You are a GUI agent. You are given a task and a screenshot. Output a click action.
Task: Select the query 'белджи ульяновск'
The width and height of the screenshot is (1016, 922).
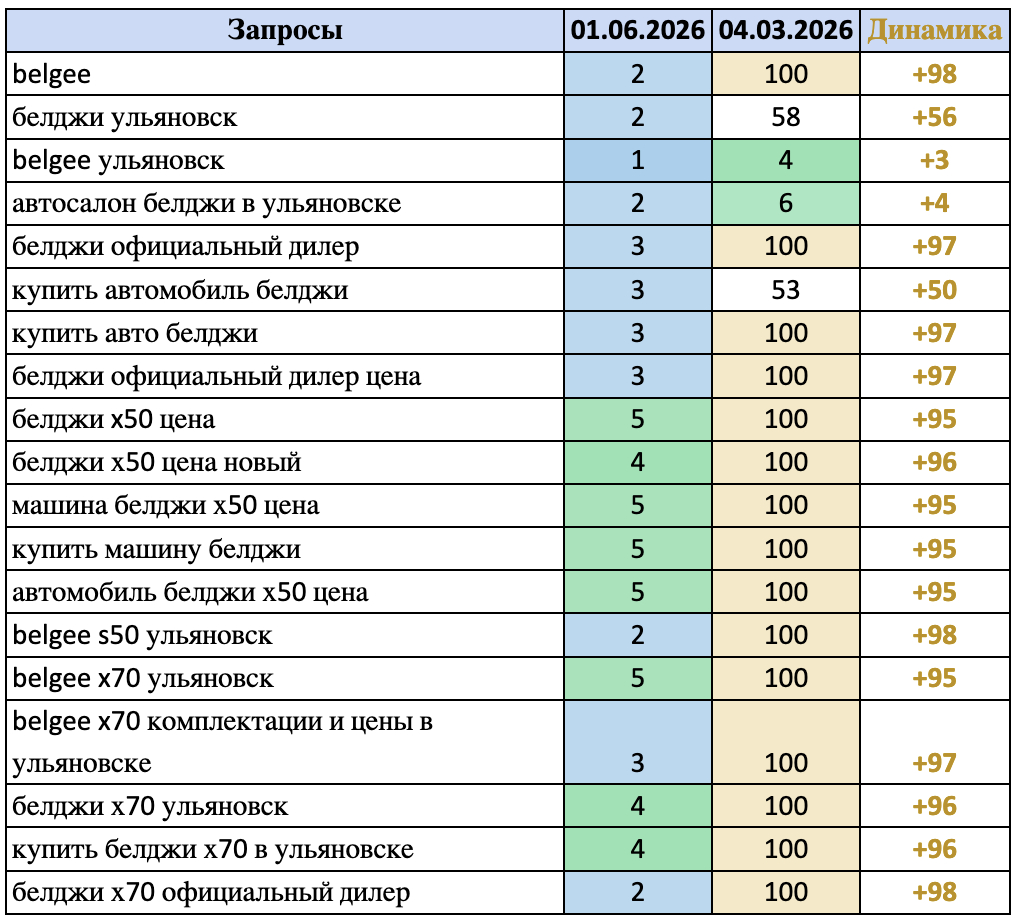pyautogui.click(x=284, y=117)
